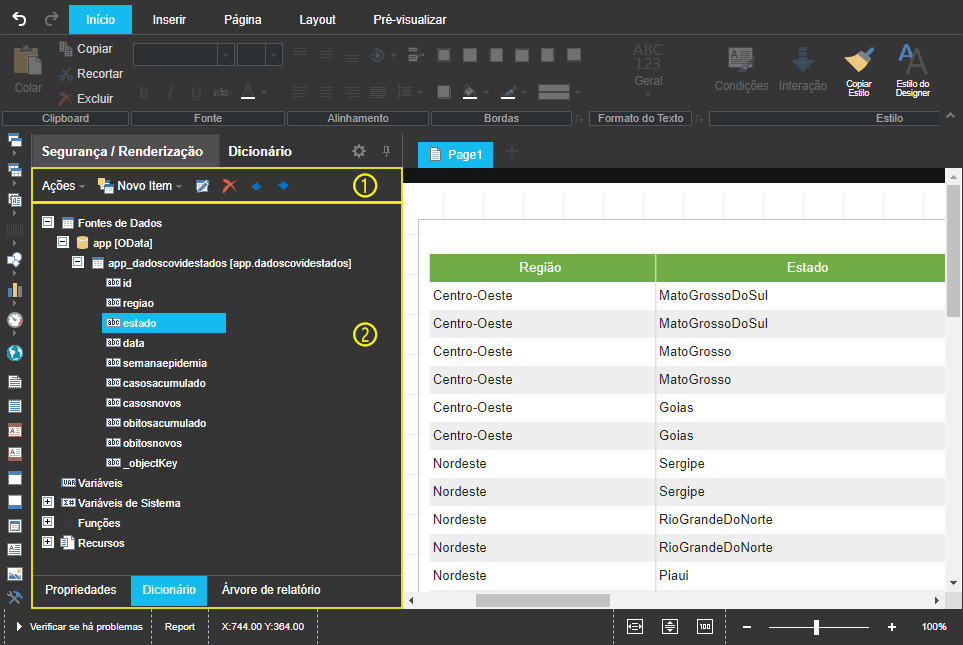The image size is (963, 645).
Task: Click the Undo arrow icon
Action: [19, 19]
